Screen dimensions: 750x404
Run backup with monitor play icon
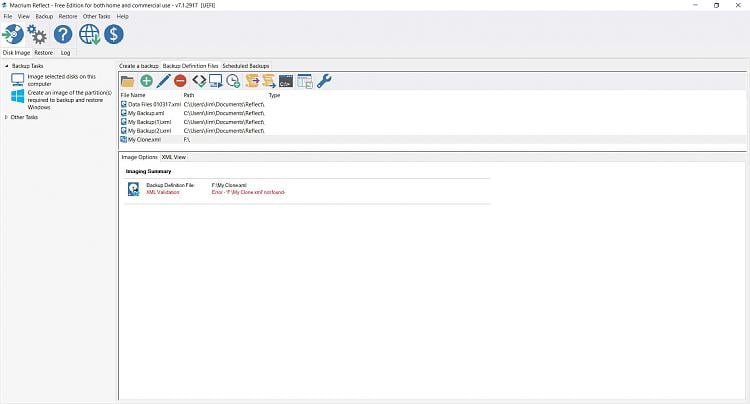point(216,81)
